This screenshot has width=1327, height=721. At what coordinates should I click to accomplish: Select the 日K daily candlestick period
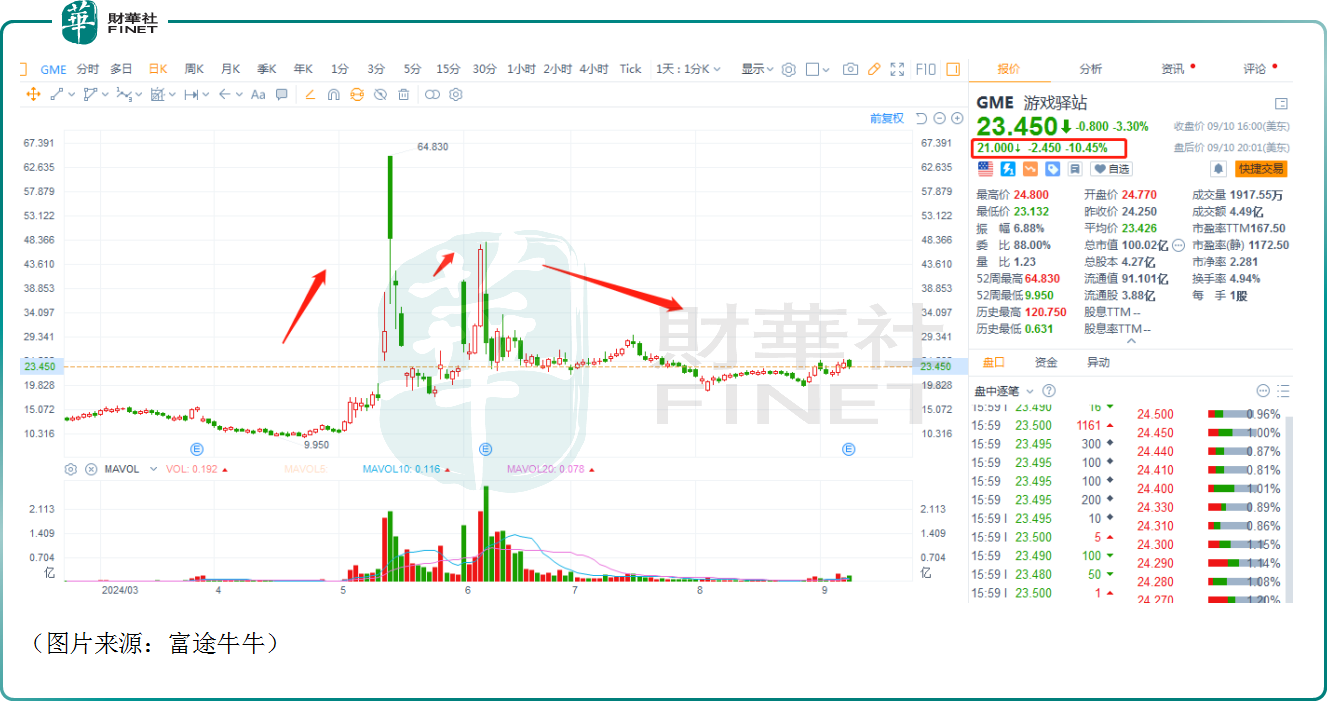pyautogui.click(x=158, y=69)
